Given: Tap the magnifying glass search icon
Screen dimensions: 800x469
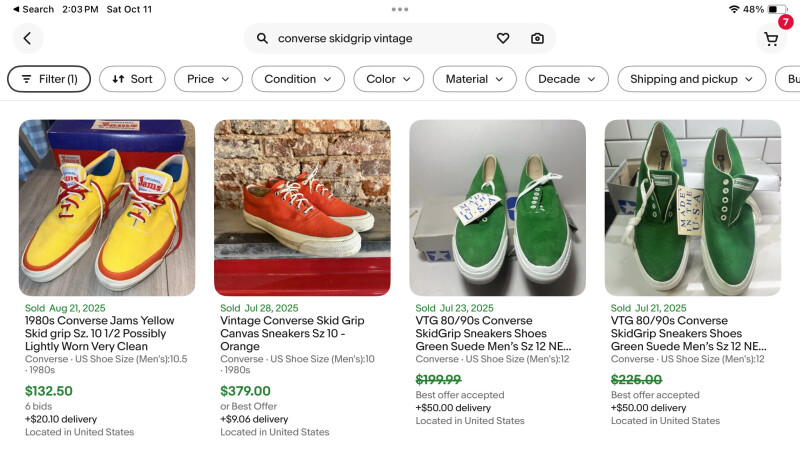Looking at the screenshot, I should point(262,39).
